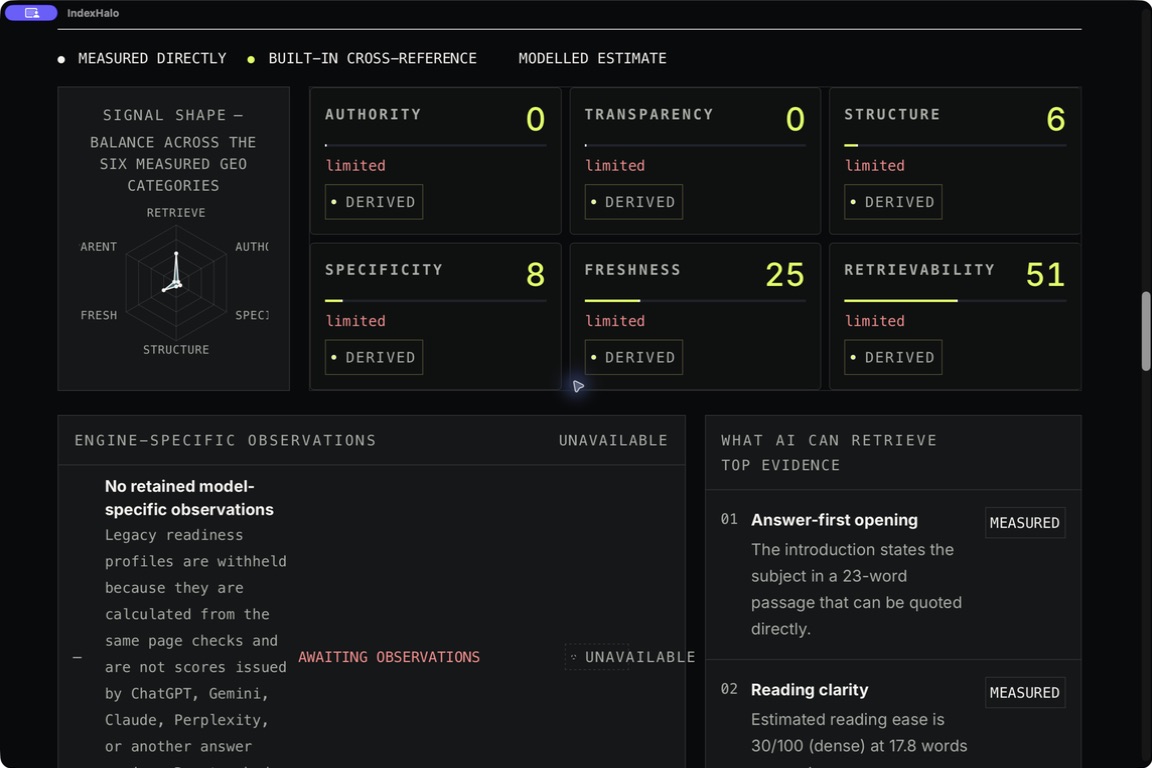Click the AWAITING OBSERVATIONS status text

389,657
